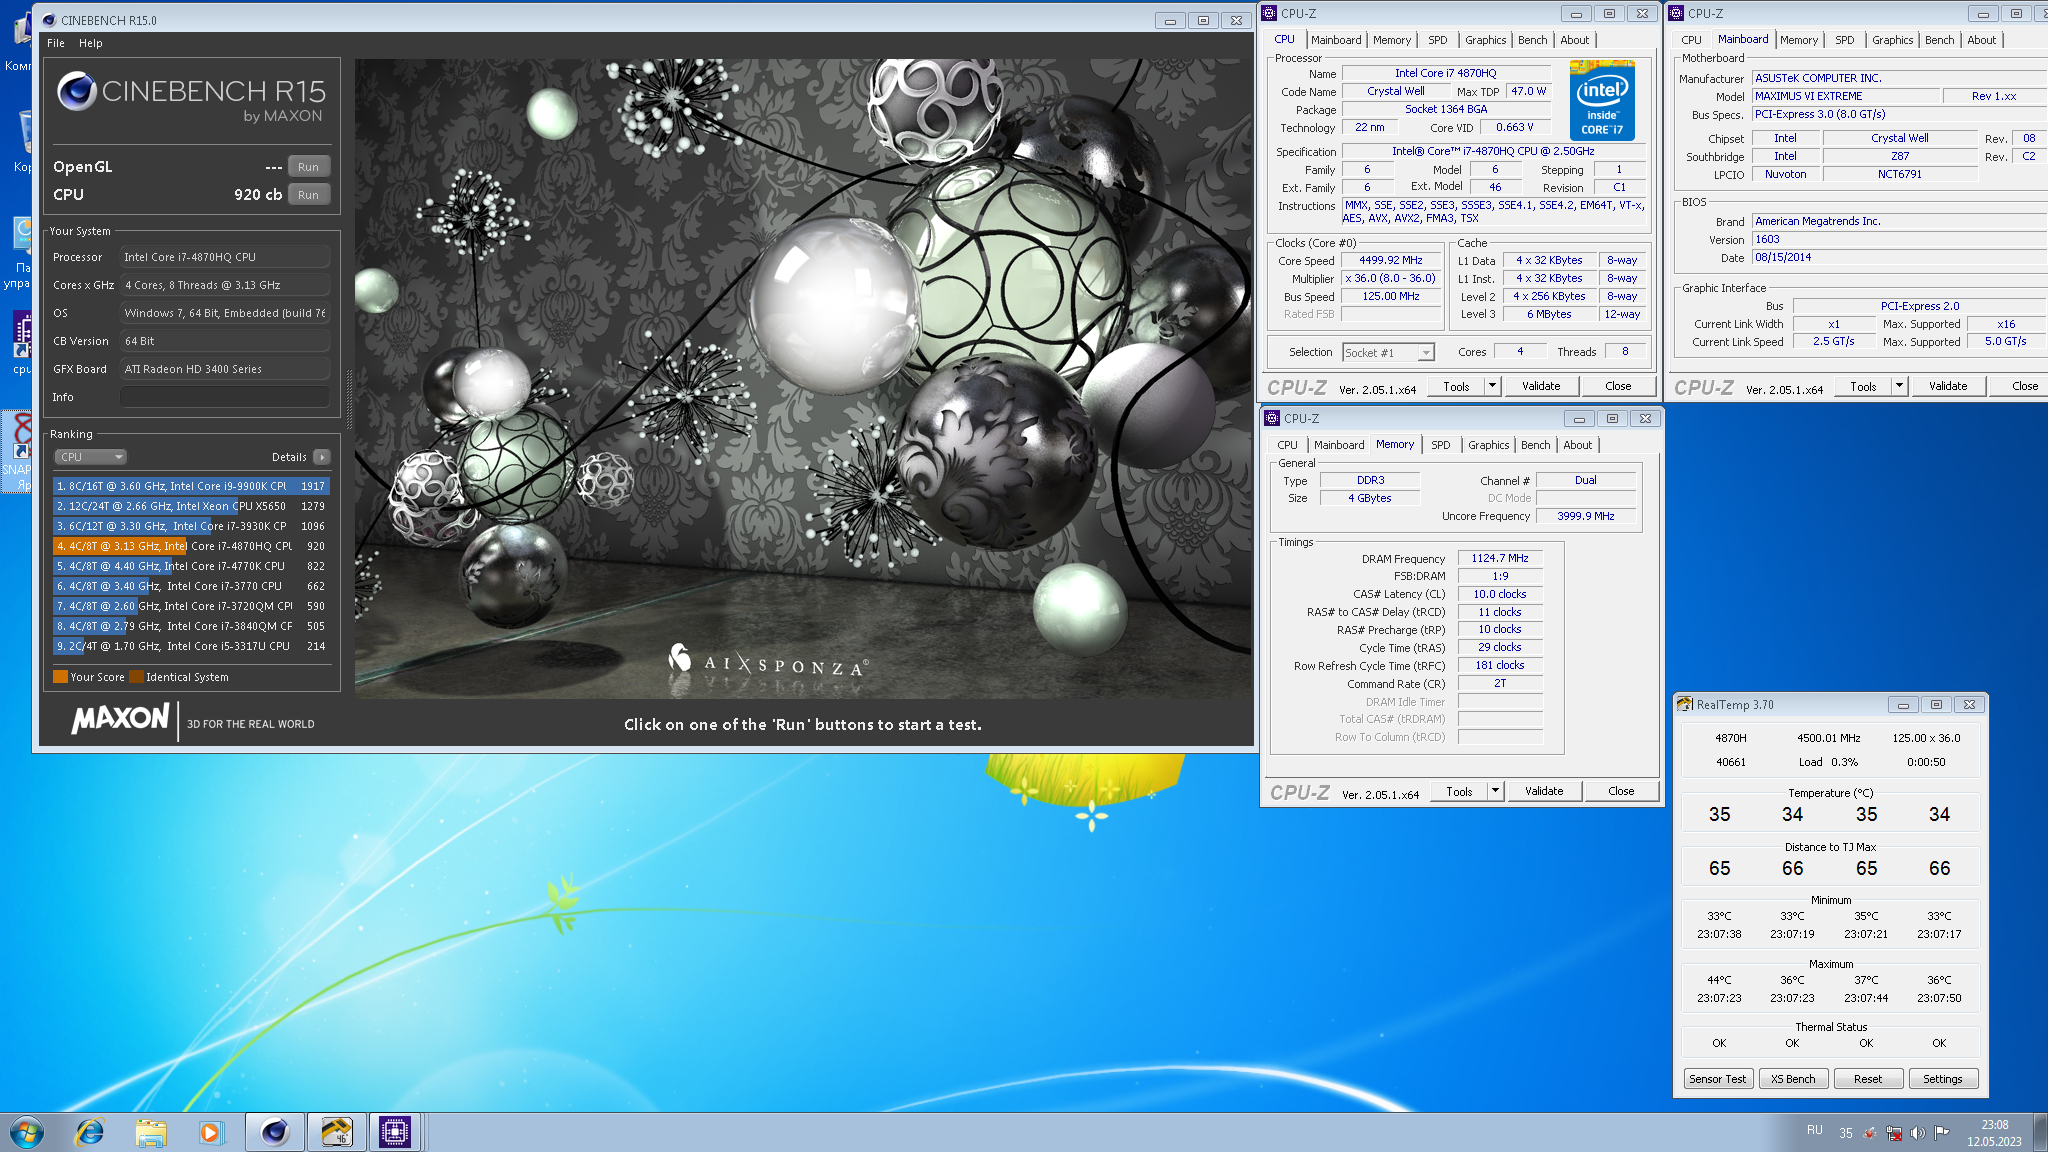Select the i9-9900K ranking row
This screenshot has width=2048, height=1152.
(191, 486)
